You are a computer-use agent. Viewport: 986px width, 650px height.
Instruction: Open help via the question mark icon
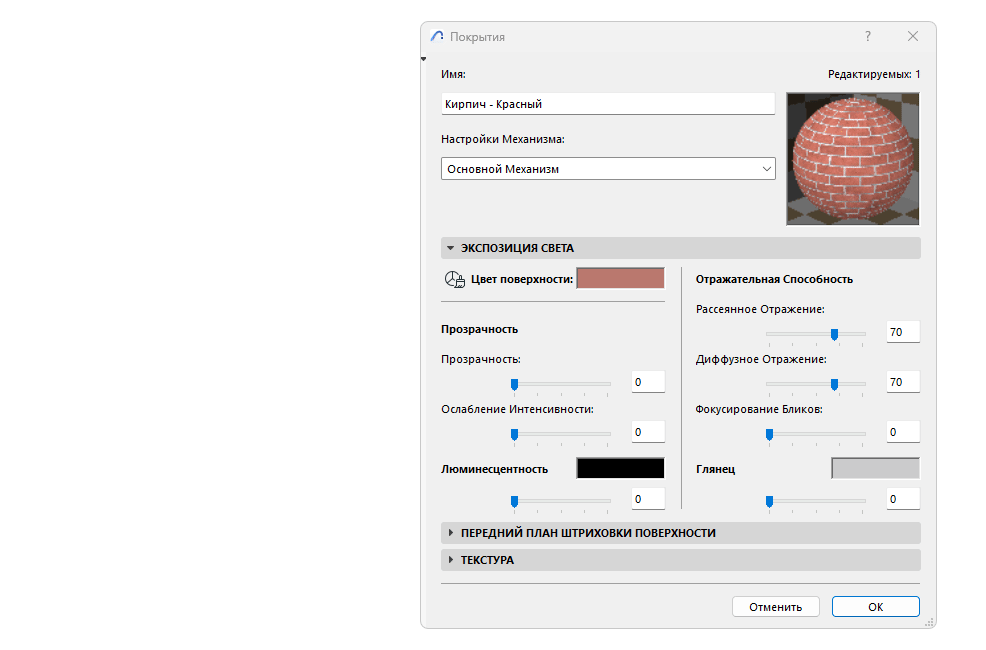pyautogui.click(x=866, y=36)
